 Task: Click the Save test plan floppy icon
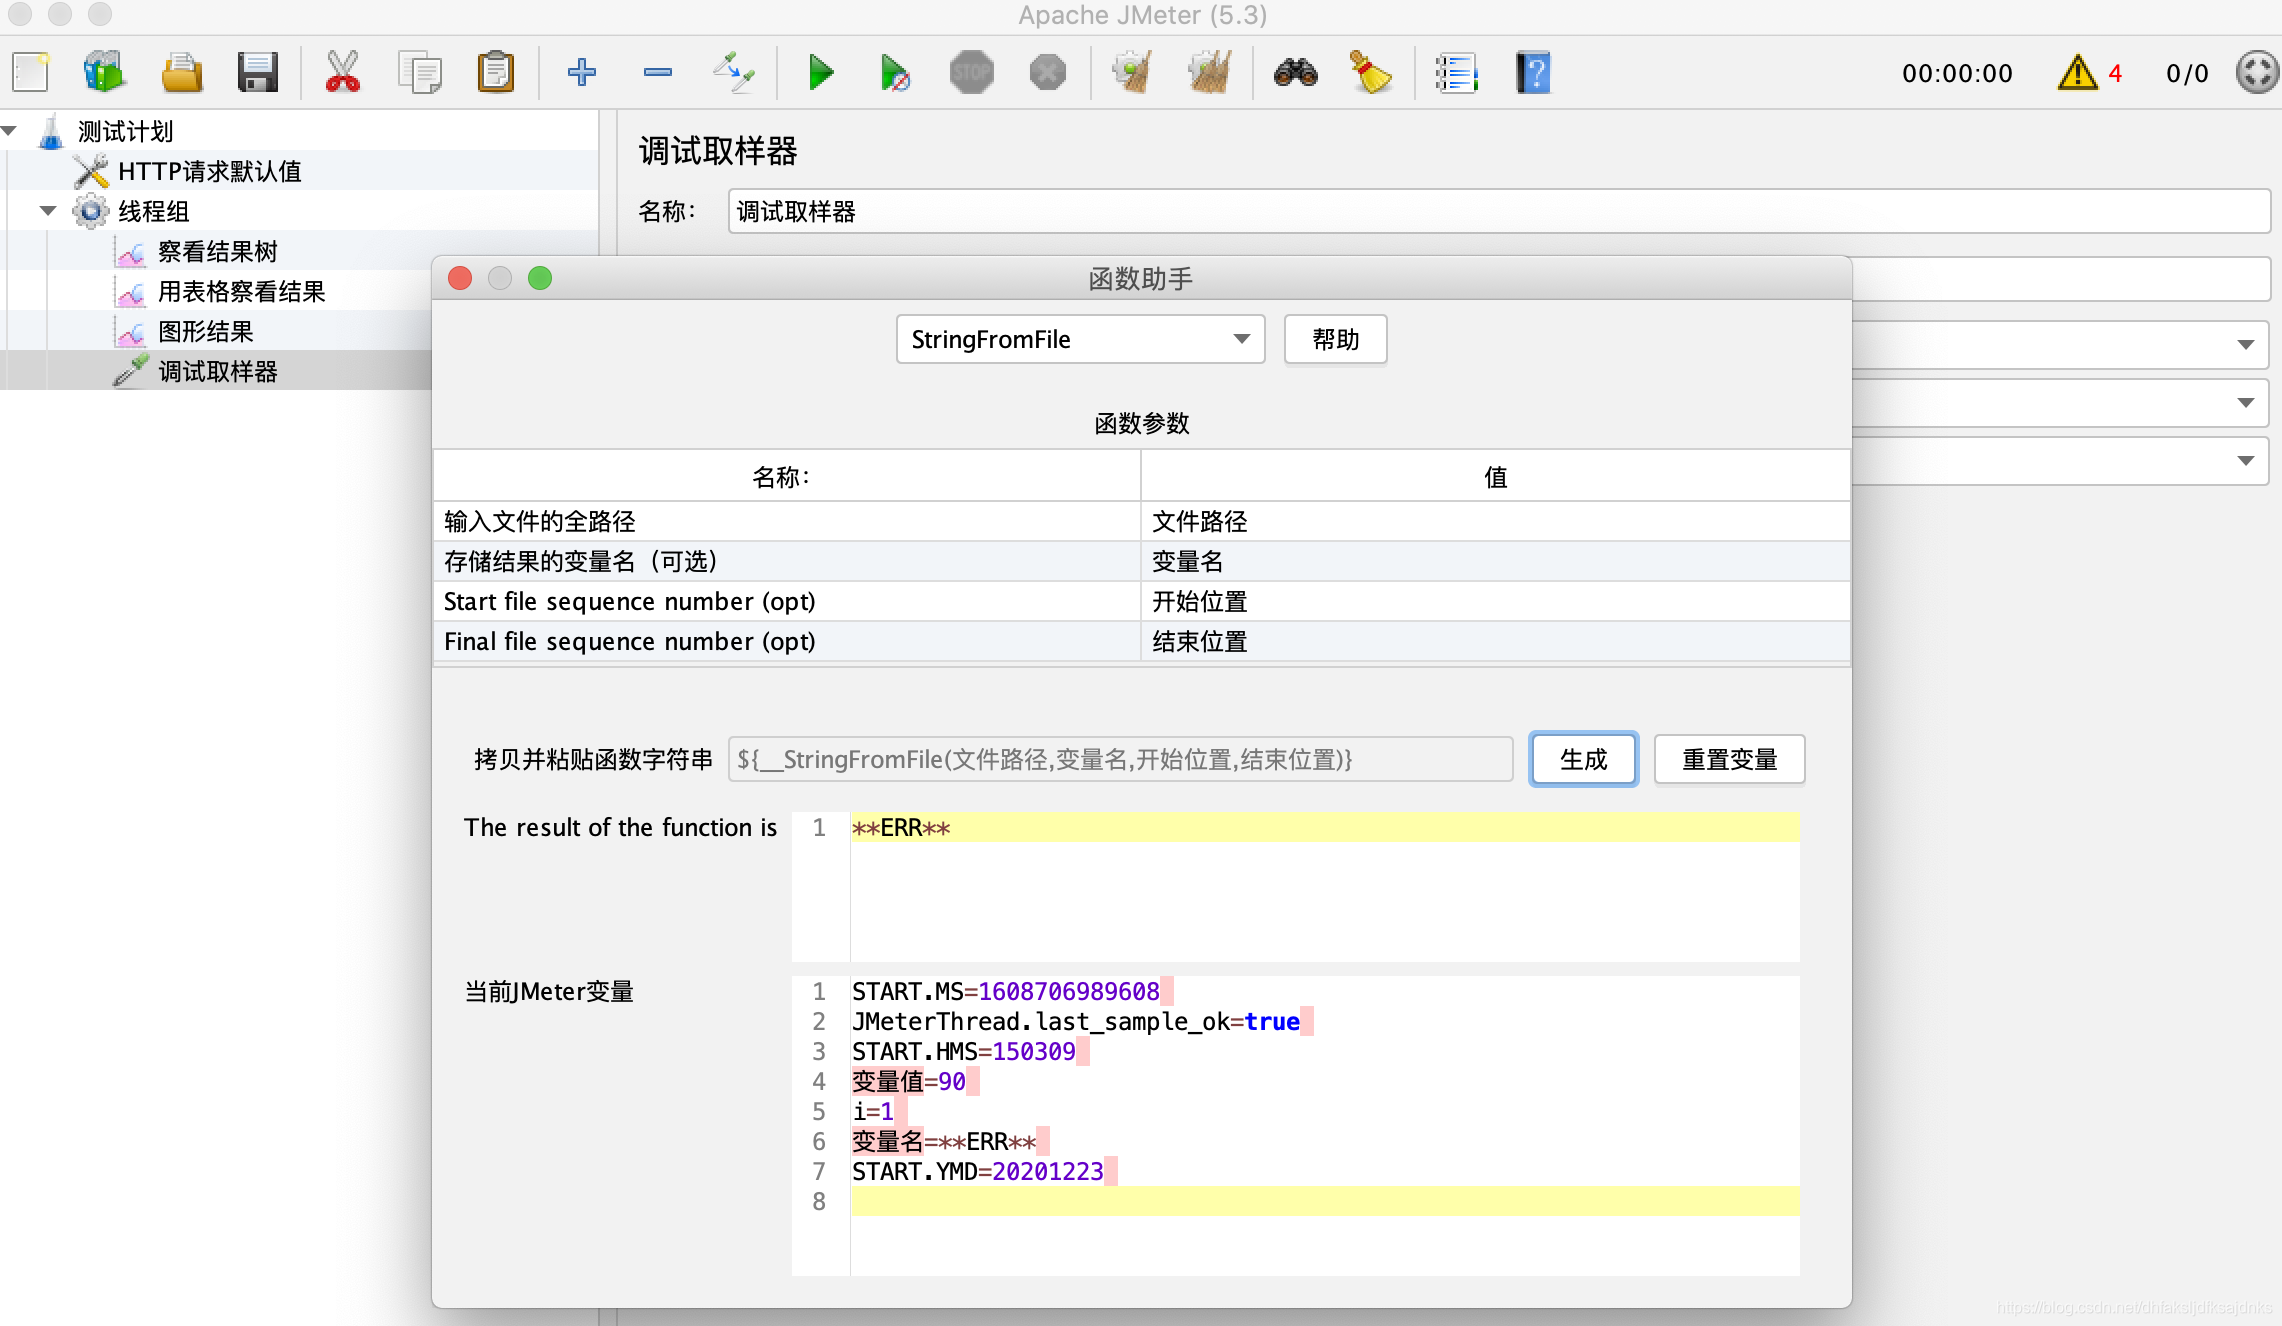pyautogui.click(x=257, y=73)
